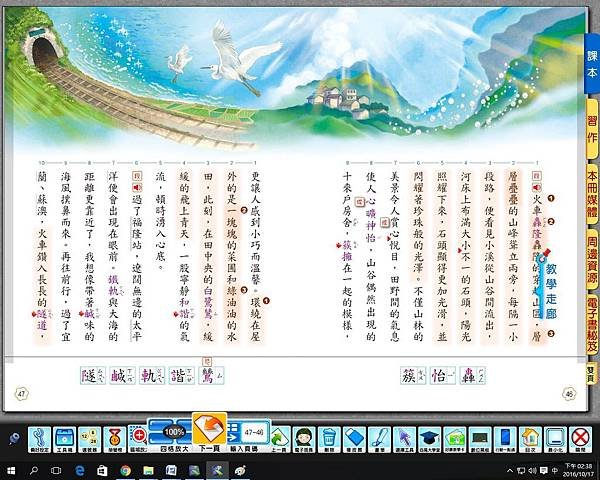
Task: Open the graduation cap classroom icon
Action: click(x=429, y=439)
